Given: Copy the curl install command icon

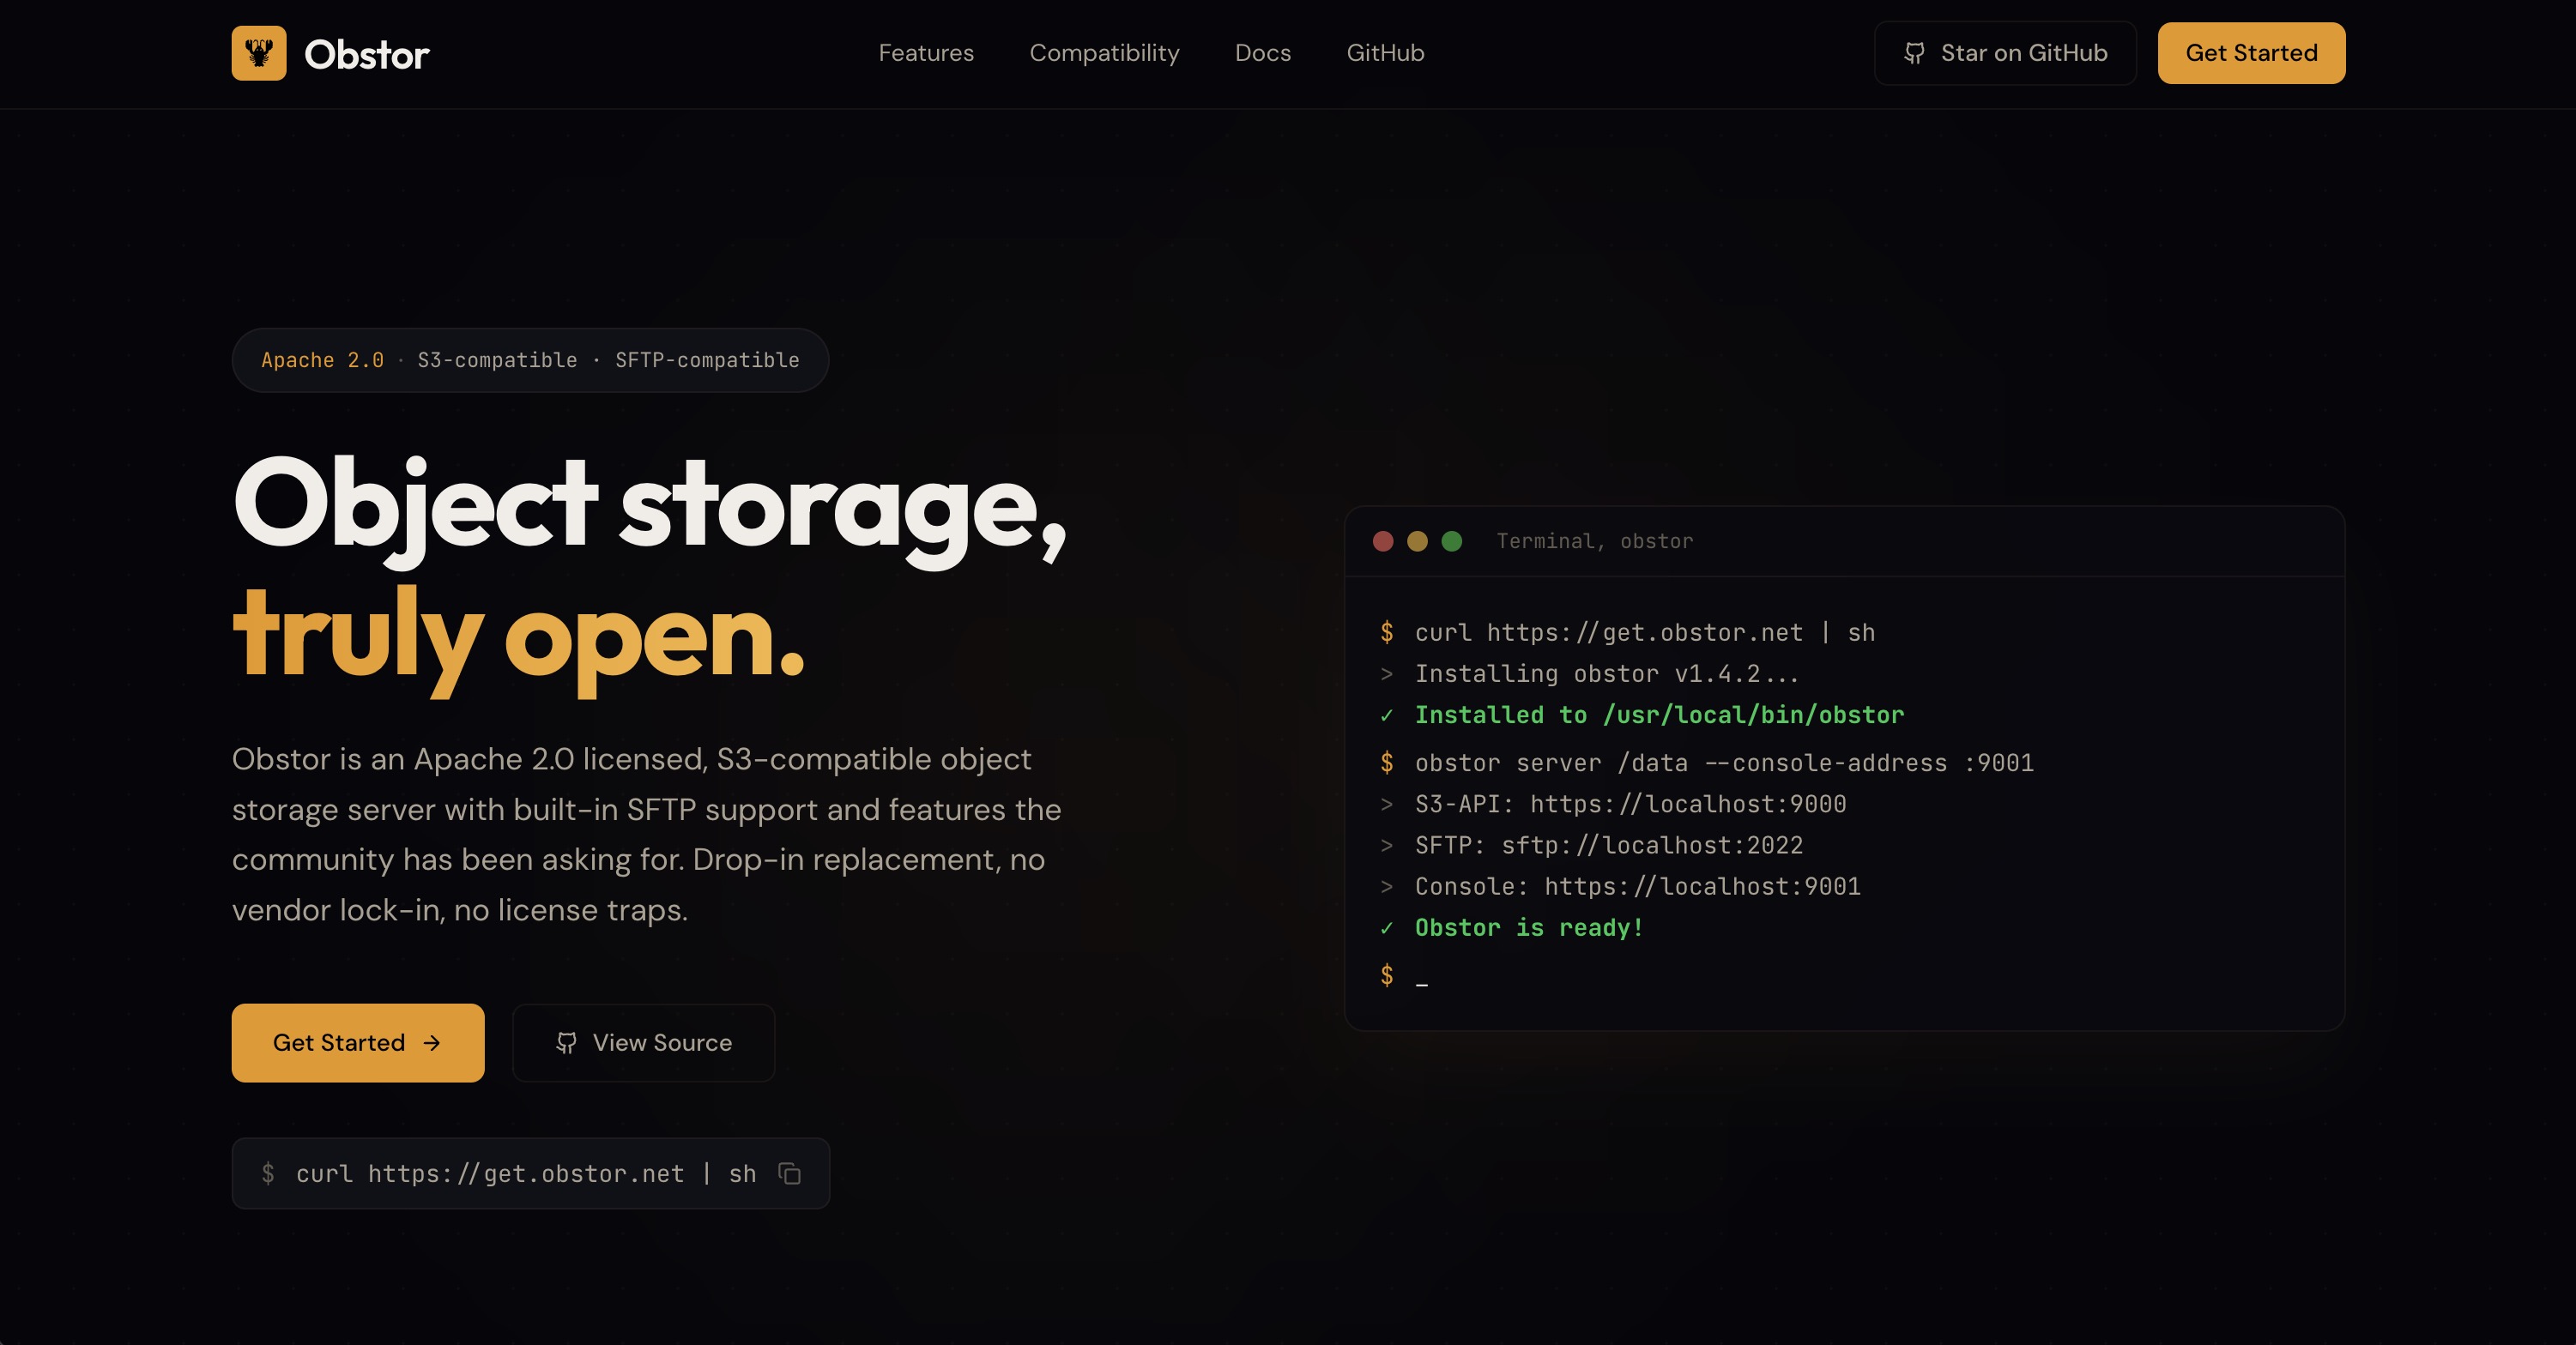Looking at the screenshot, I should (x=790, y=1174).
